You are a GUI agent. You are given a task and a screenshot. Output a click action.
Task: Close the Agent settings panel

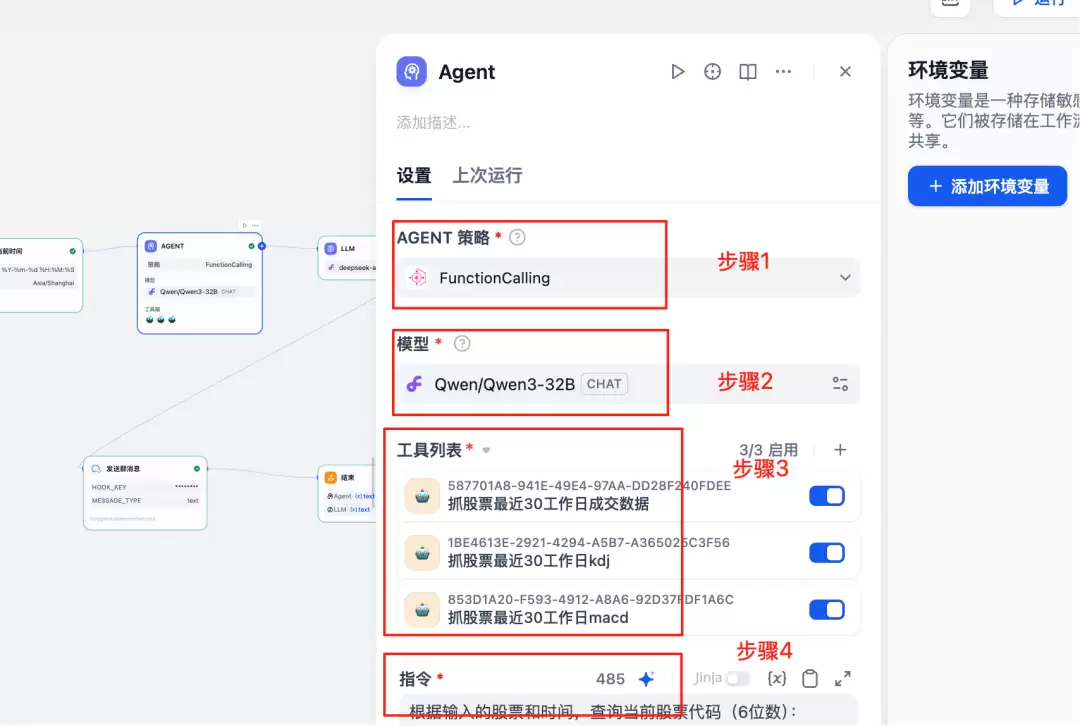(845, 72)
